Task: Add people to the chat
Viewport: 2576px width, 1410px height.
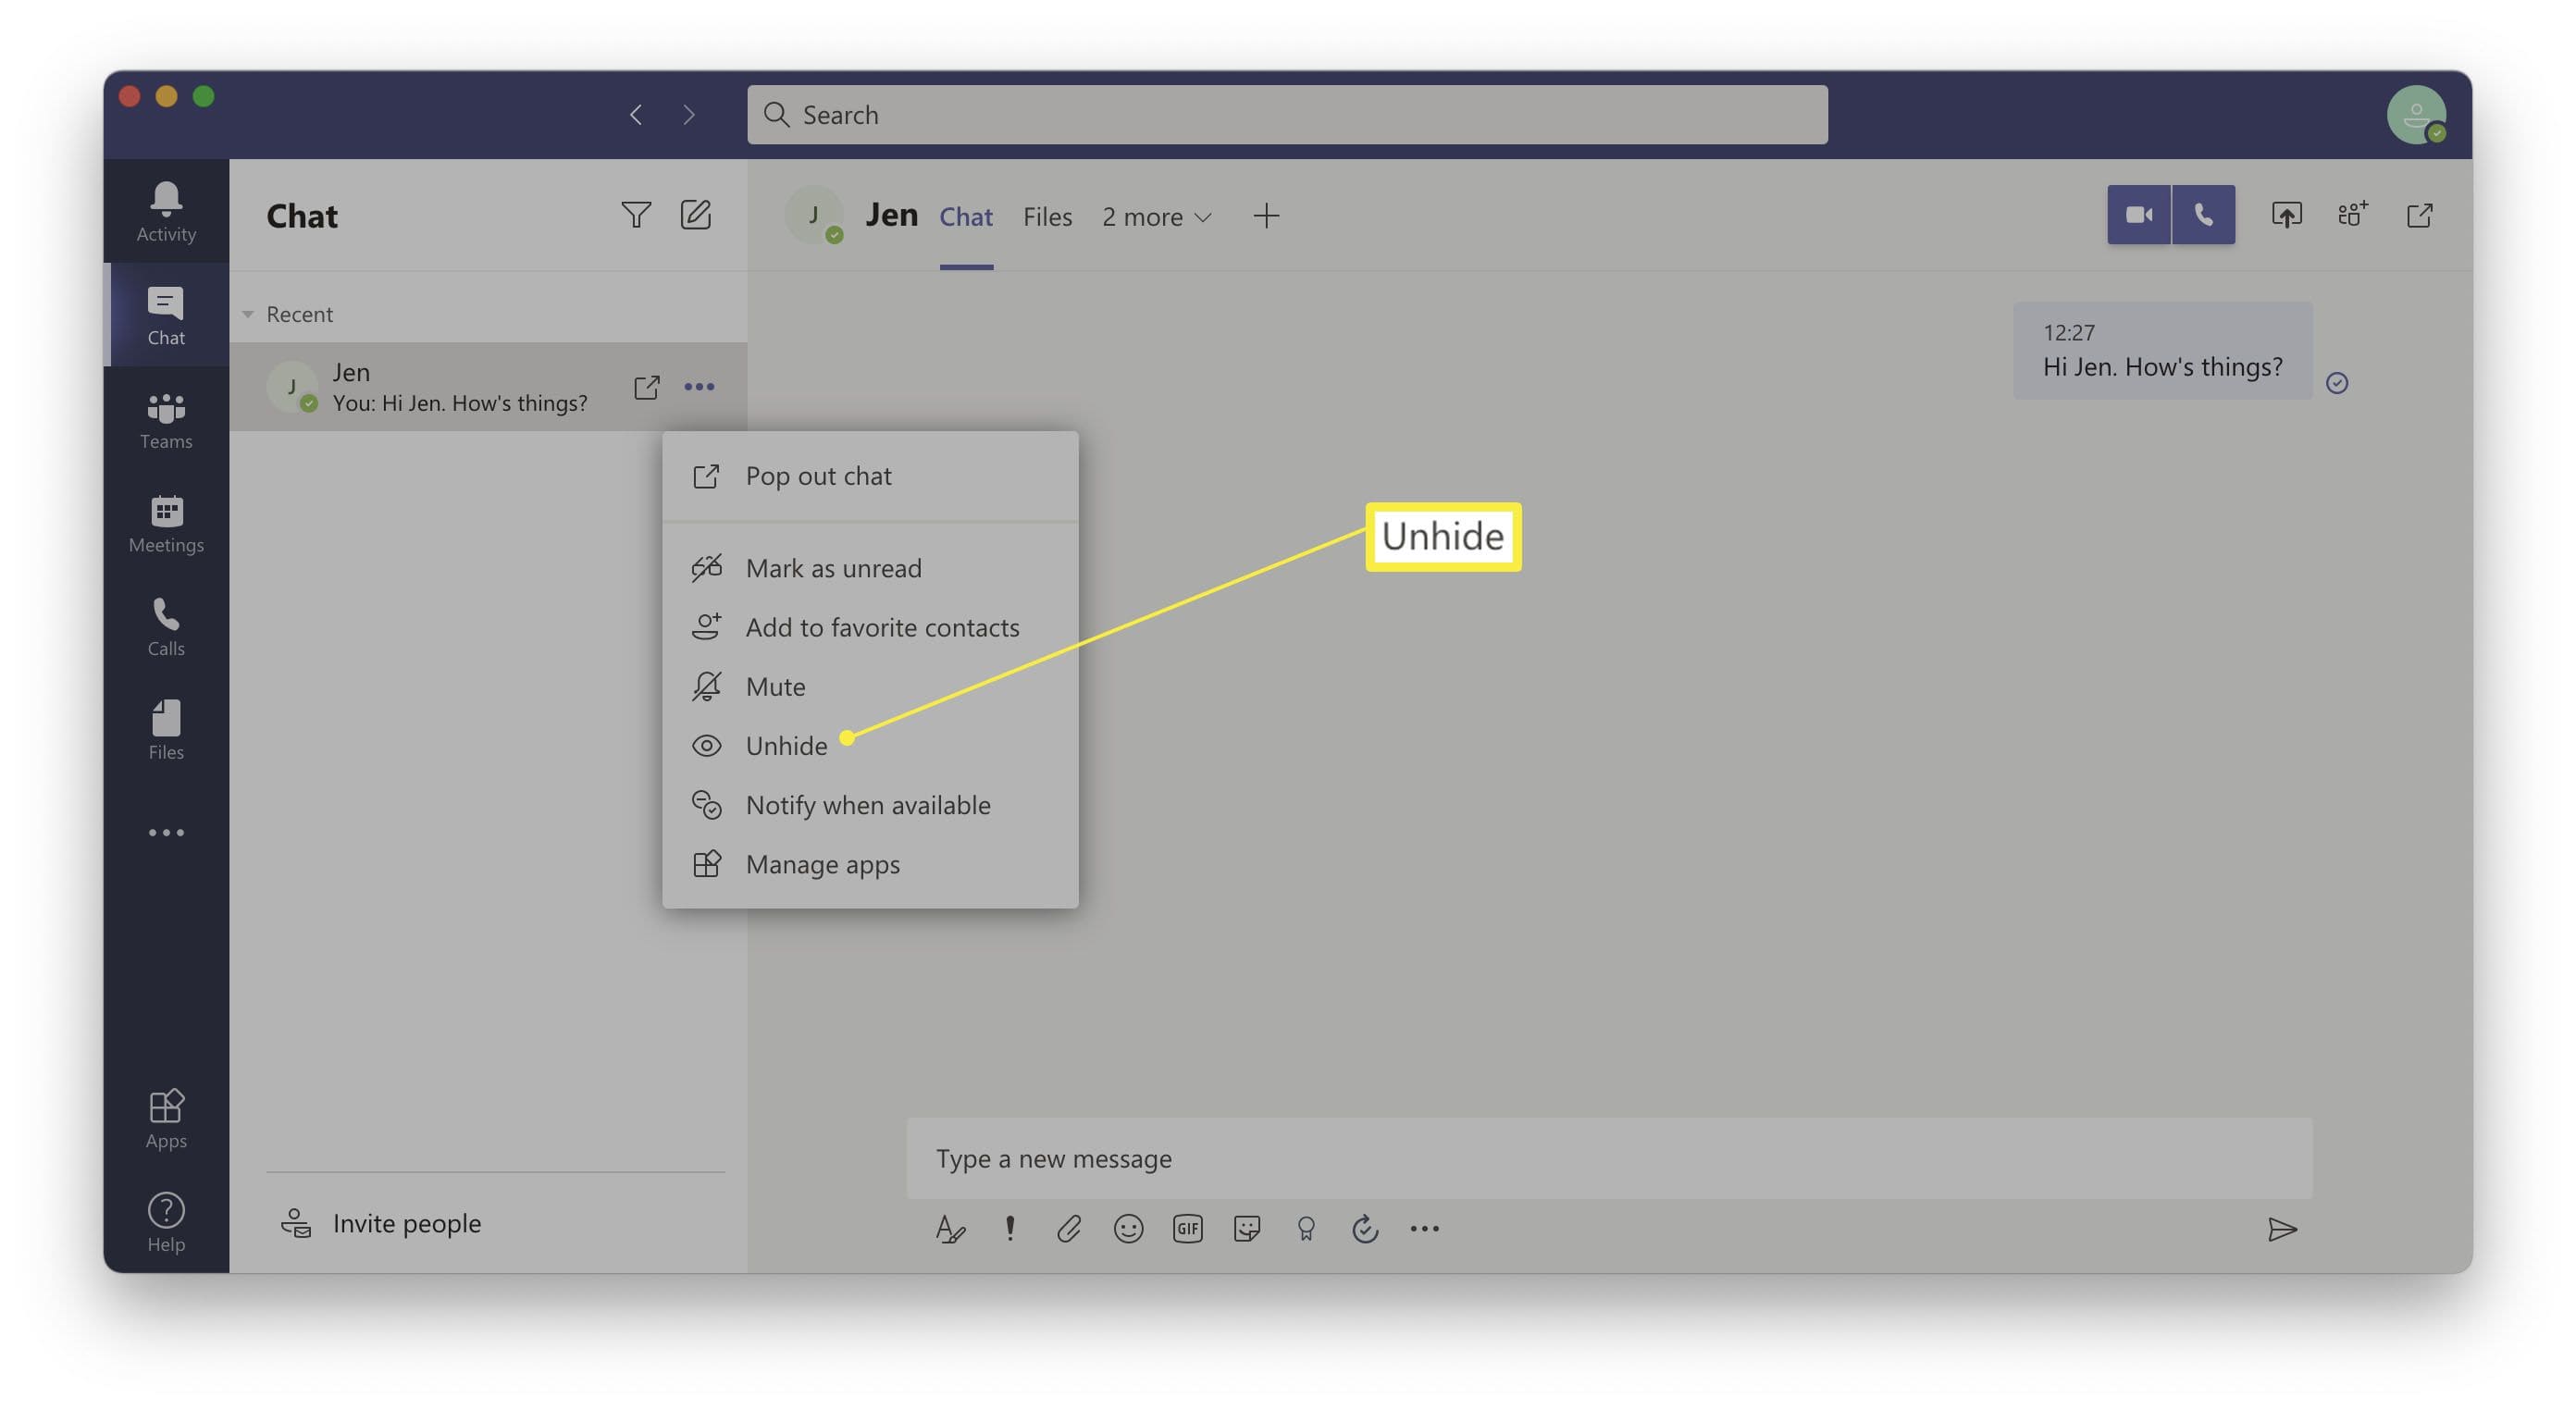Action: [x=2352, y=215]
